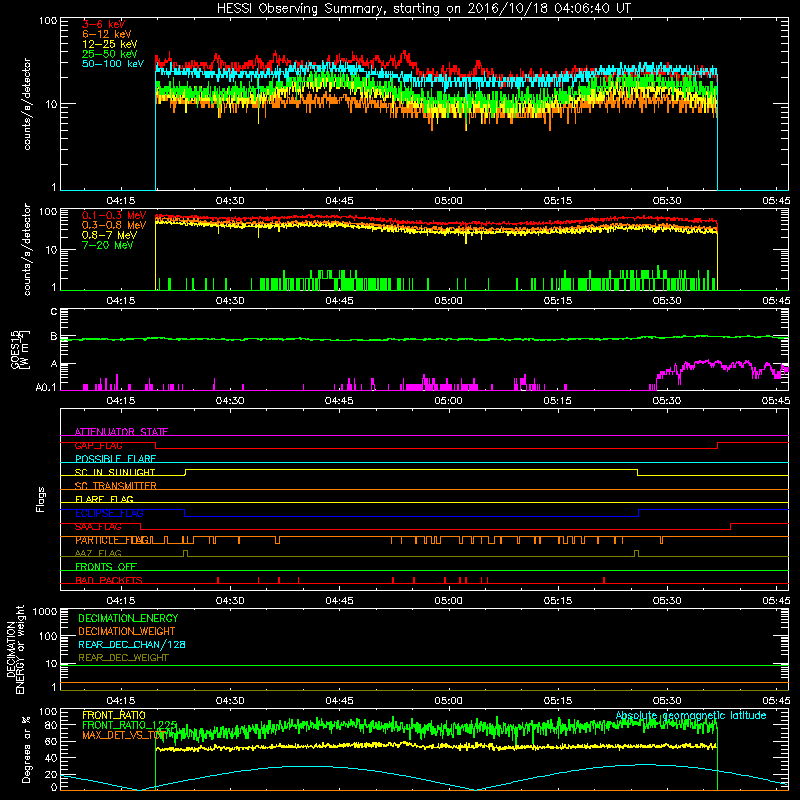Click counts/s/detector axis title of MeV panel
The image size is (800, 800).
27,249
